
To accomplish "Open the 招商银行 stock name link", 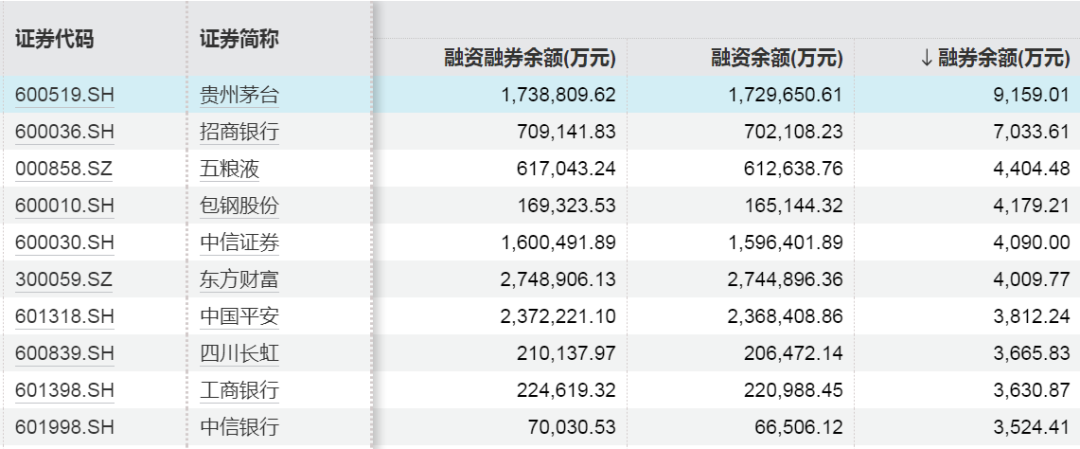I will [239, 132].
